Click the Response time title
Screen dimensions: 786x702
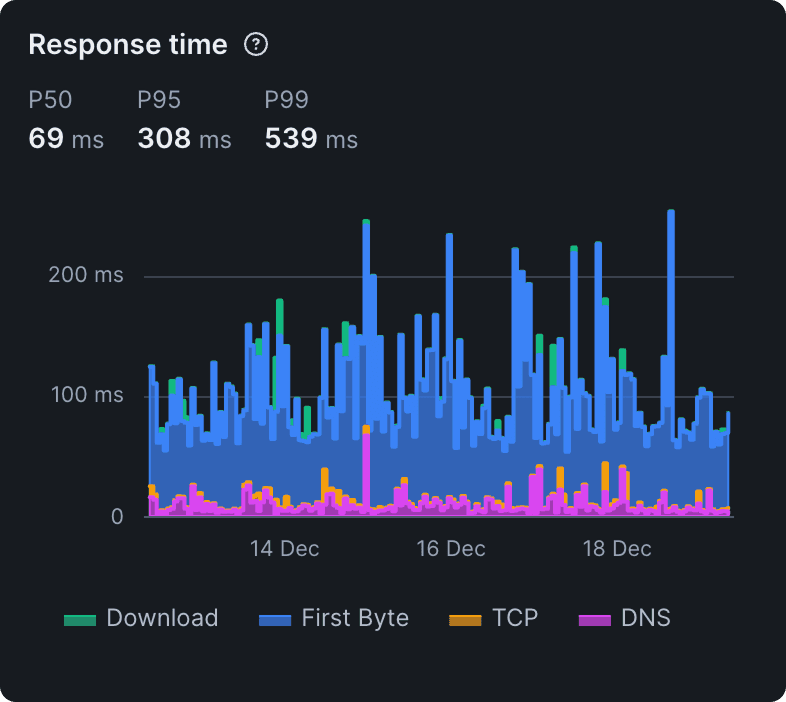(128, 45)
